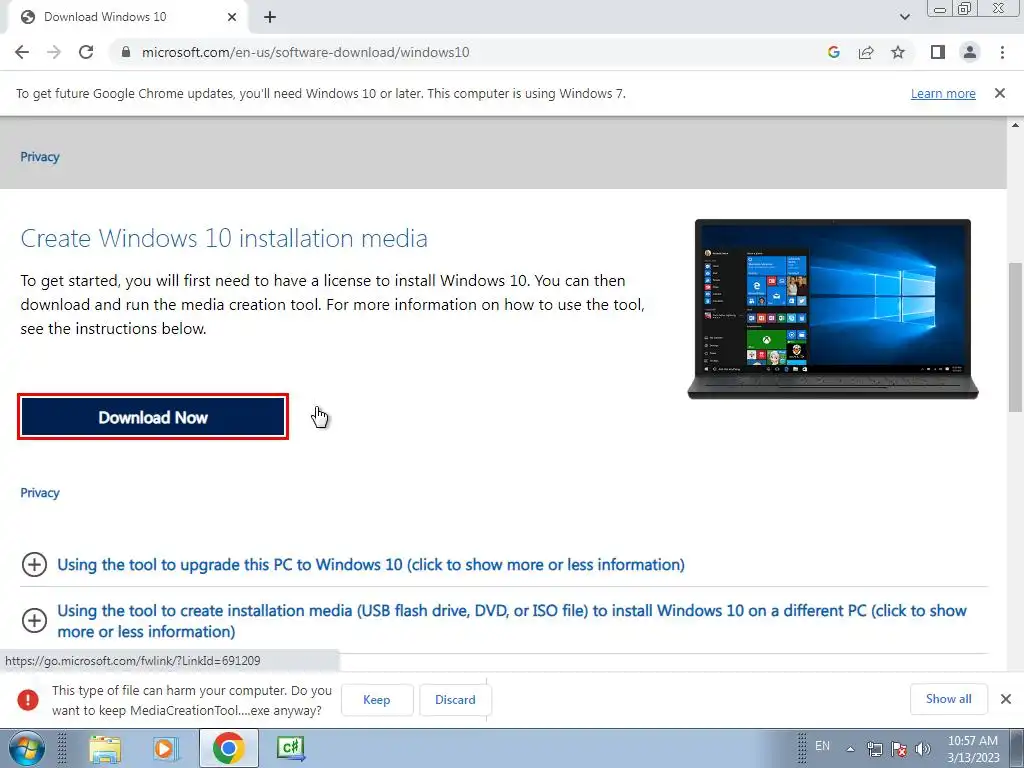
Task: Click the network tray icon
Action: [x=874, y=748]
